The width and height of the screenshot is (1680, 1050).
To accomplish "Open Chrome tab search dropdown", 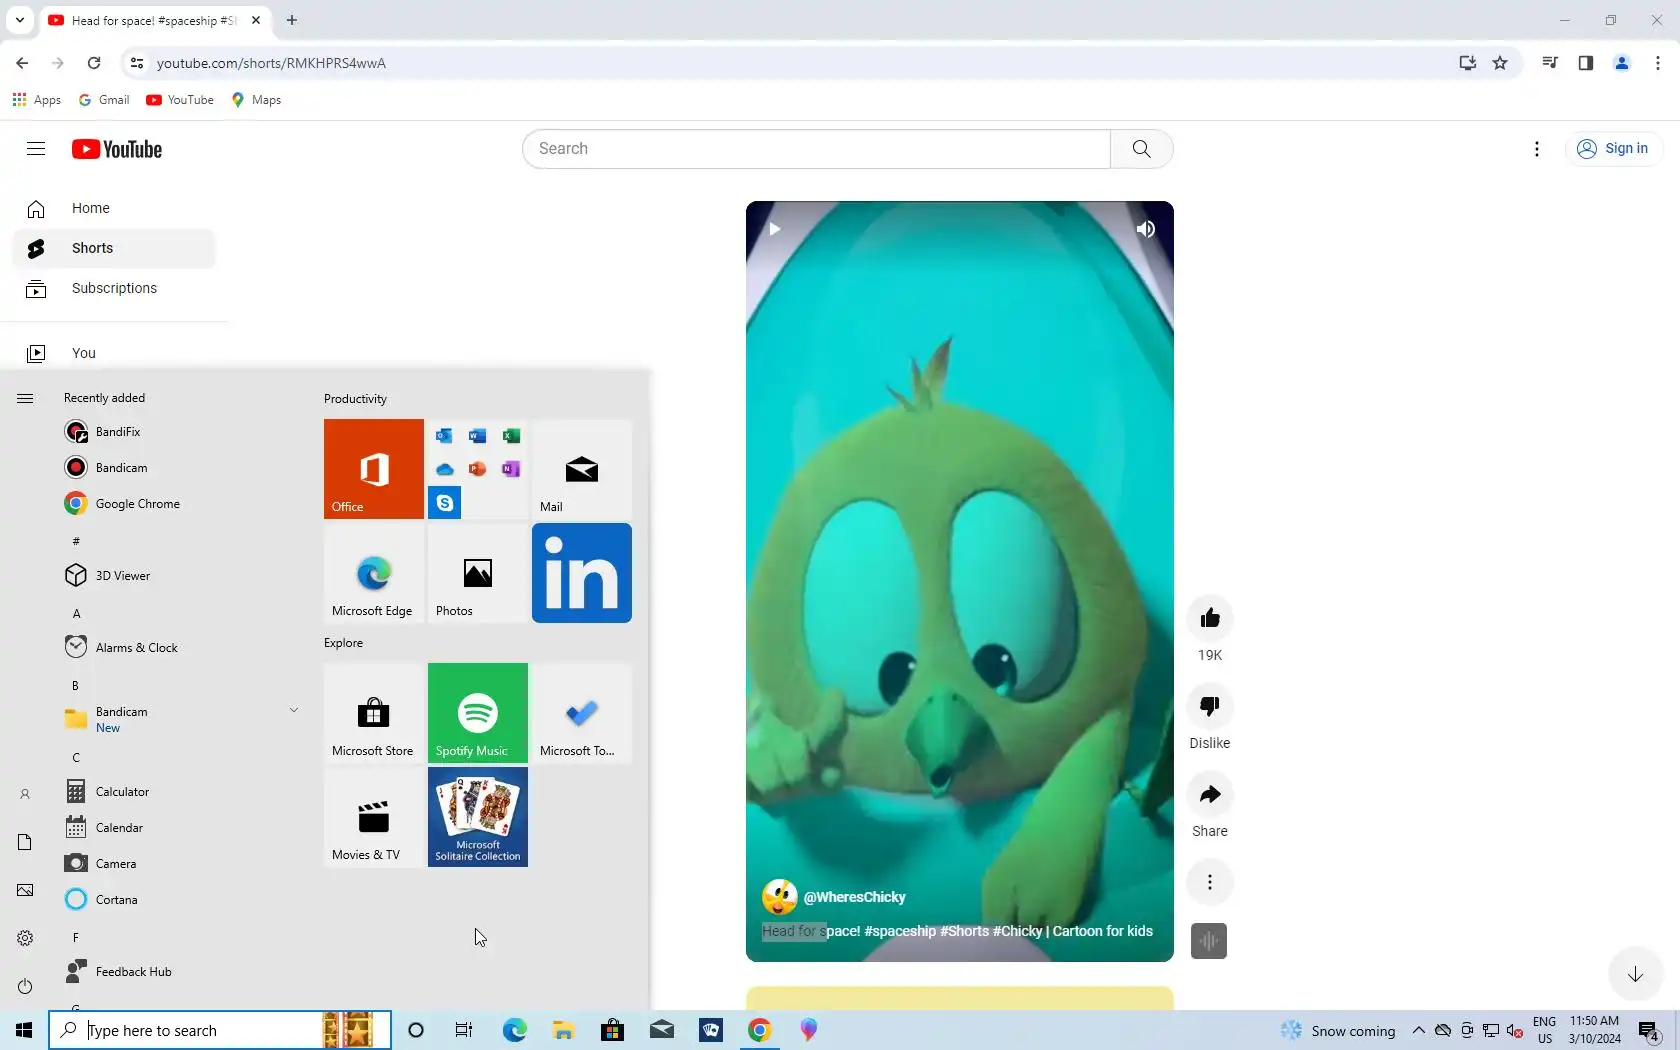I will pyautogui.click(x=19, y=20).
